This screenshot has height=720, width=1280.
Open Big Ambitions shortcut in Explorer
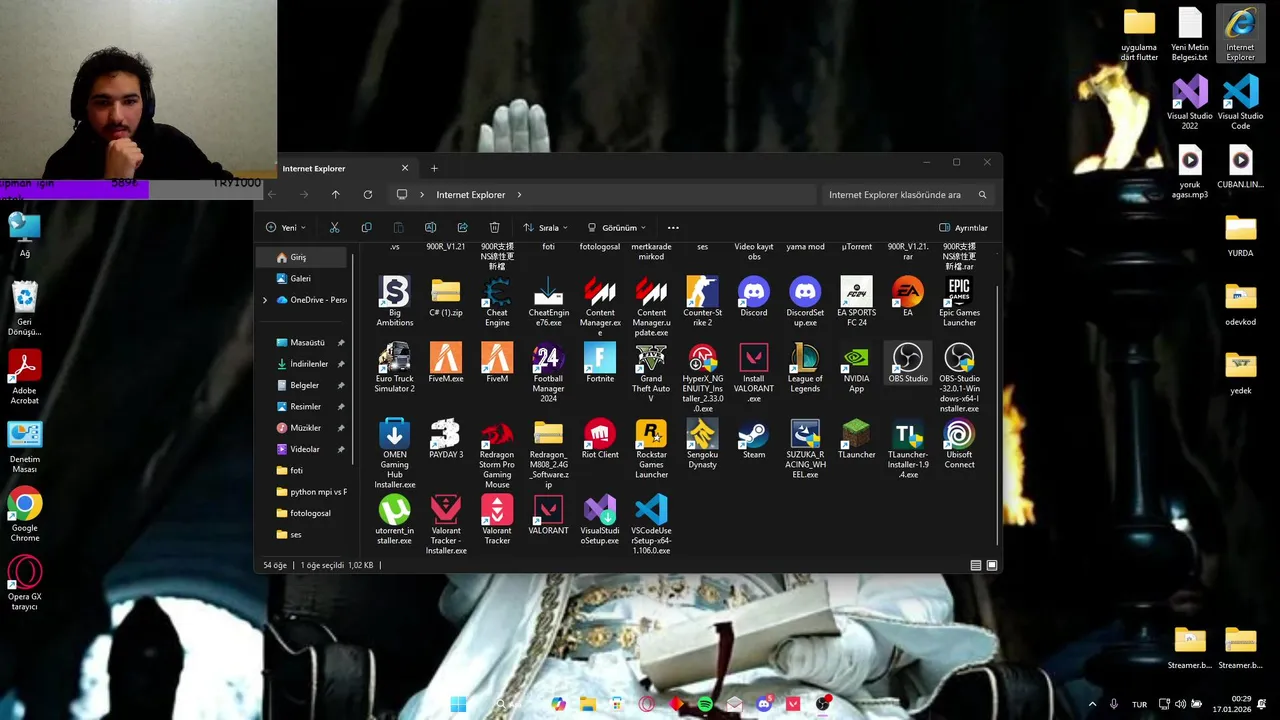(395, 292)
